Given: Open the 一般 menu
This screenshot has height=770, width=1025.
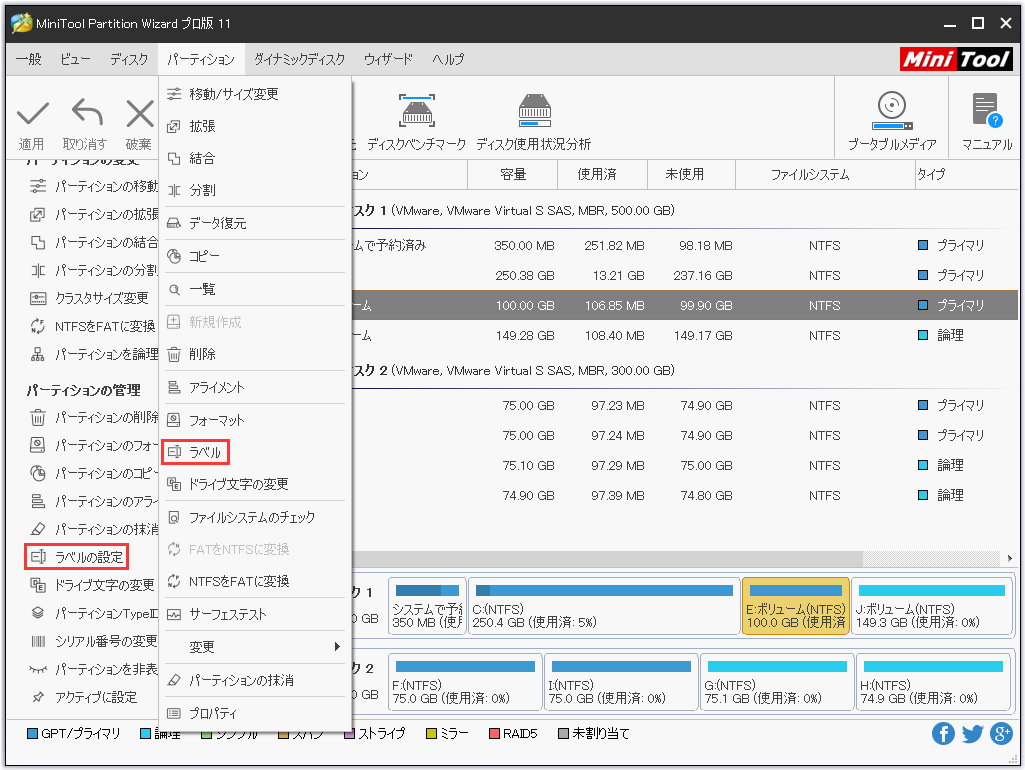Looking at the screenshot, I should point(29,59).
